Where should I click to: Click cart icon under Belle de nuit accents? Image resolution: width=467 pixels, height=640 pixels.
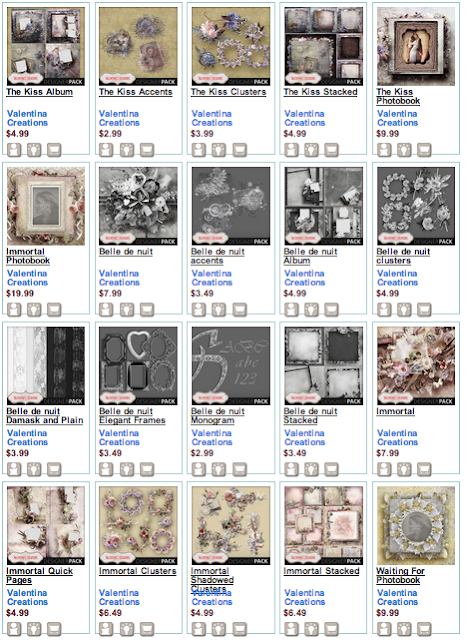(x=240, y=310)
